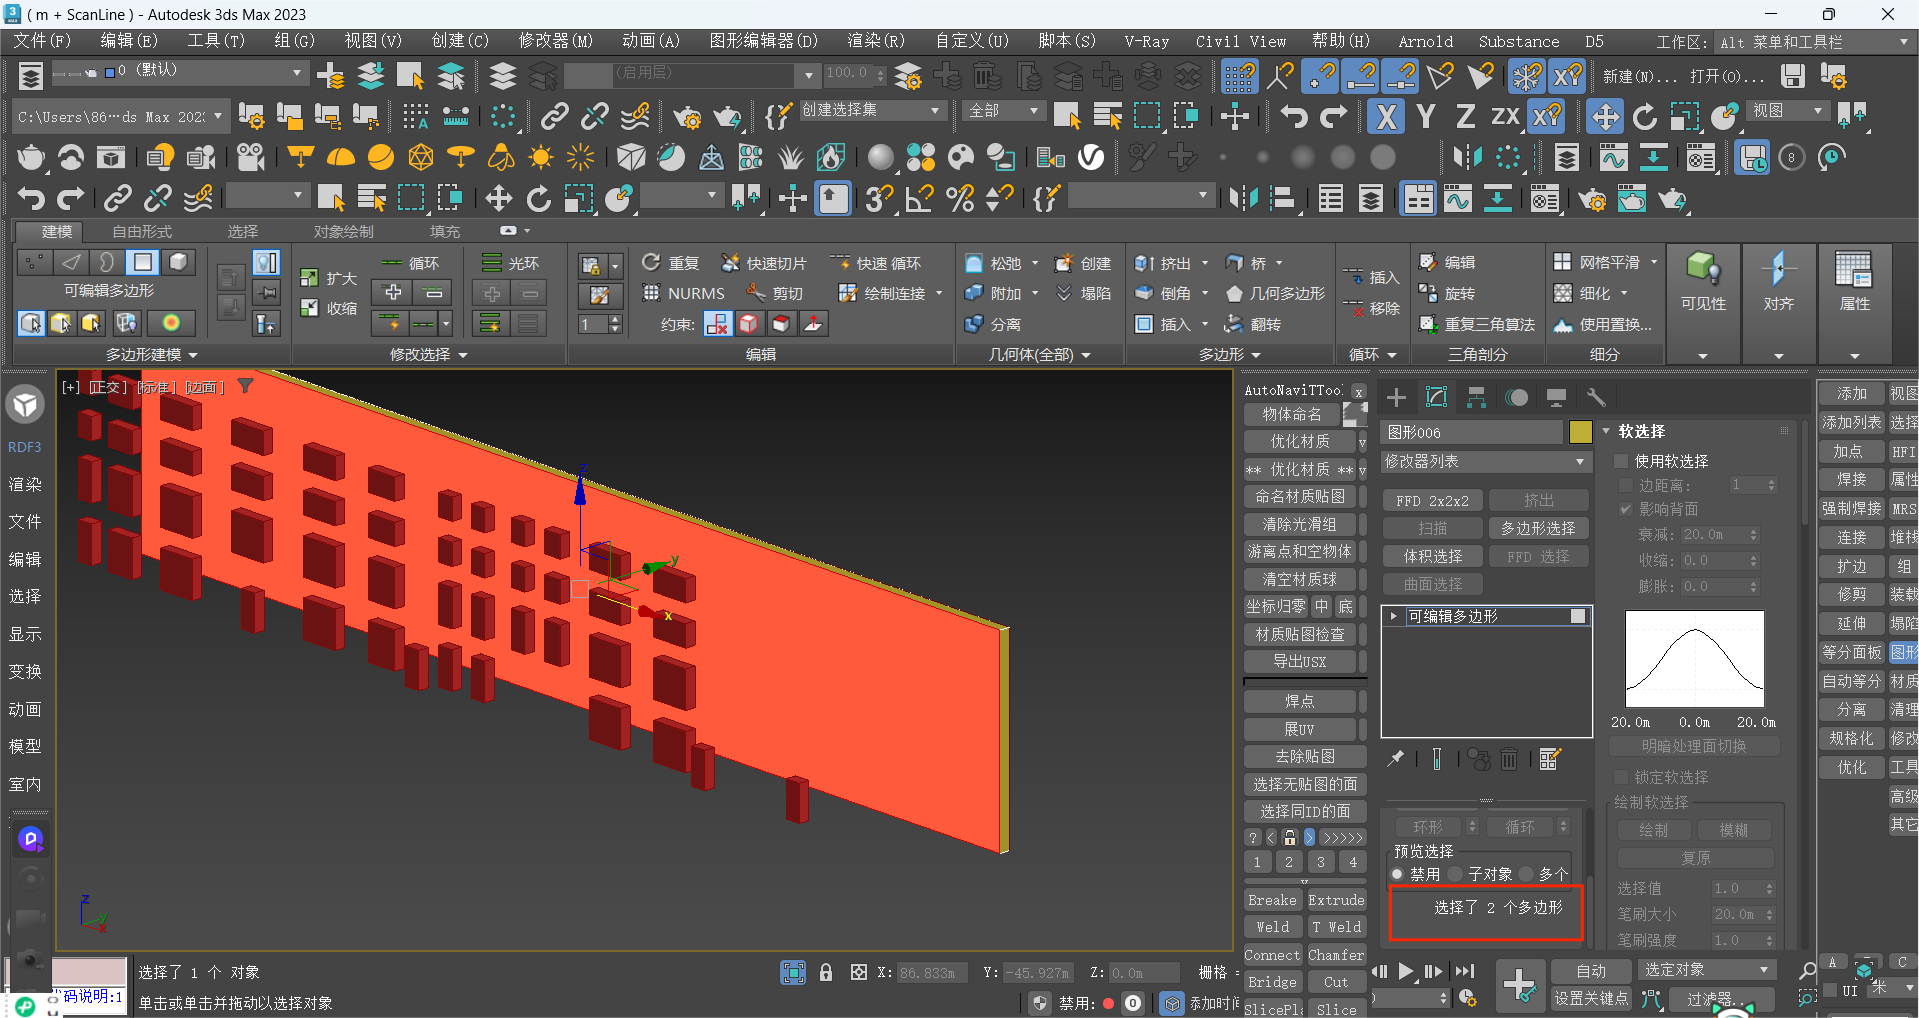Pin the modifier stack

coord(1396,759)
